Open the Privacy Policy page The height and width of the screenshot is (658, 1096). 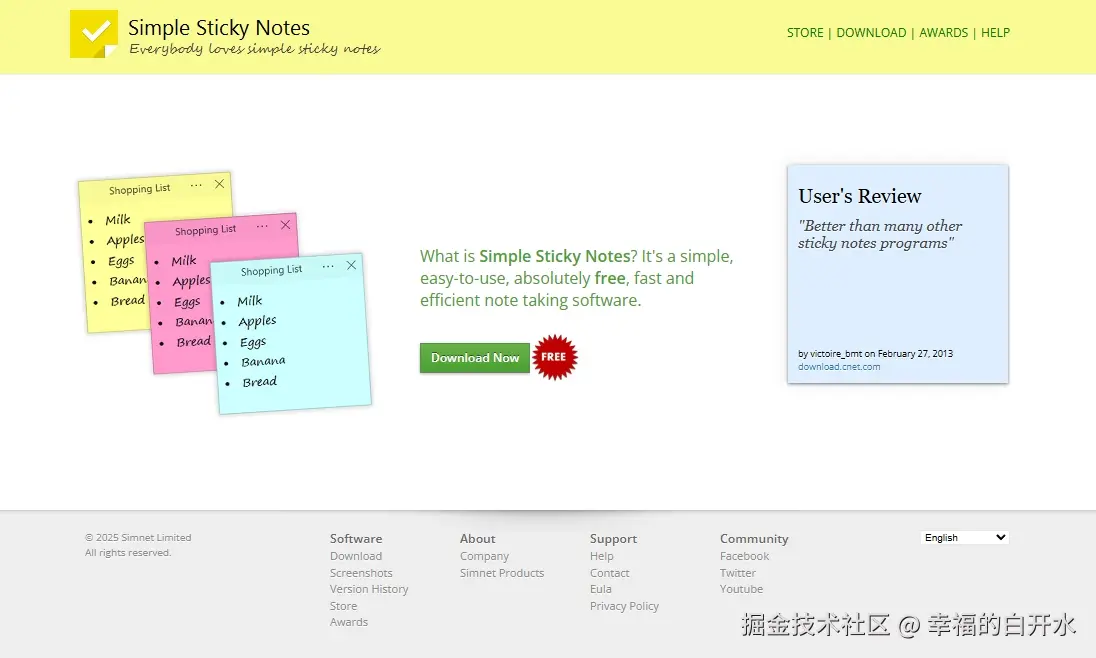click(x=624, y=606)
